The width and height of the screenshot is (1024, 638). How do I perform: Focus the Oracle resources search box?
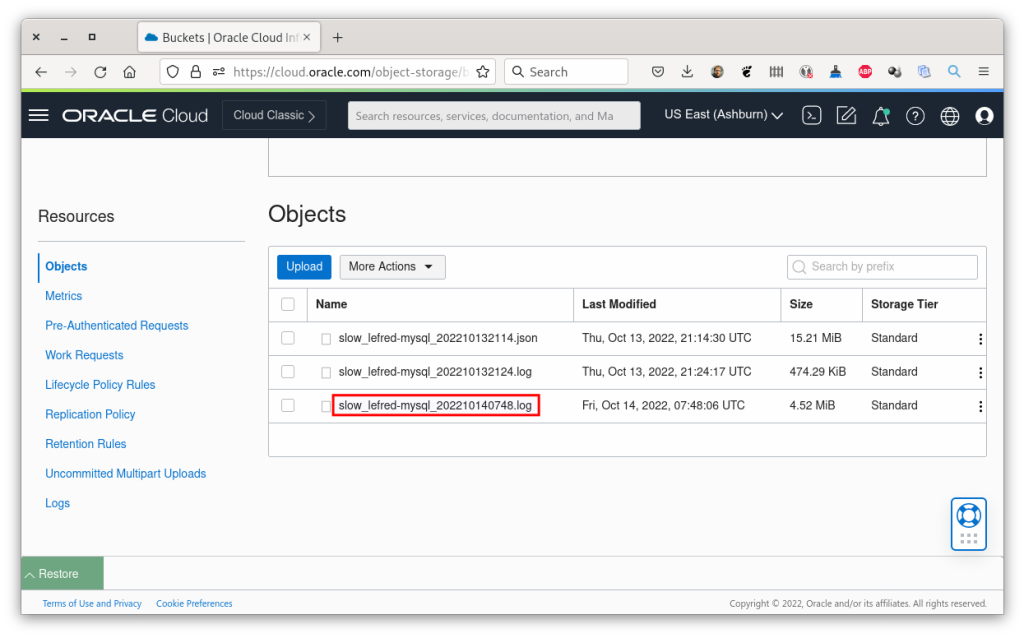click(494, 116)
